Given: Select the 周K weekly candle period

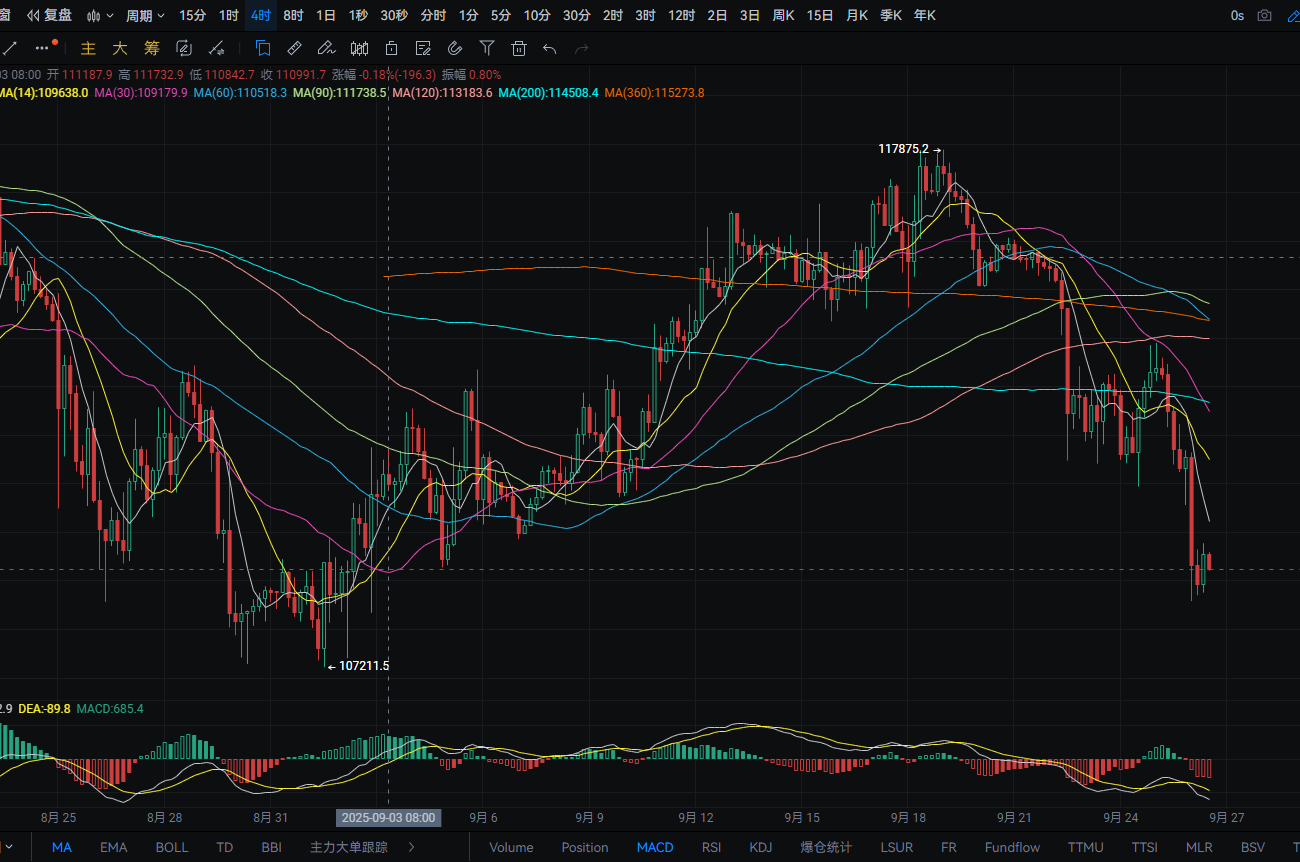Looking at the screenshot, I should tap(783, 15).
